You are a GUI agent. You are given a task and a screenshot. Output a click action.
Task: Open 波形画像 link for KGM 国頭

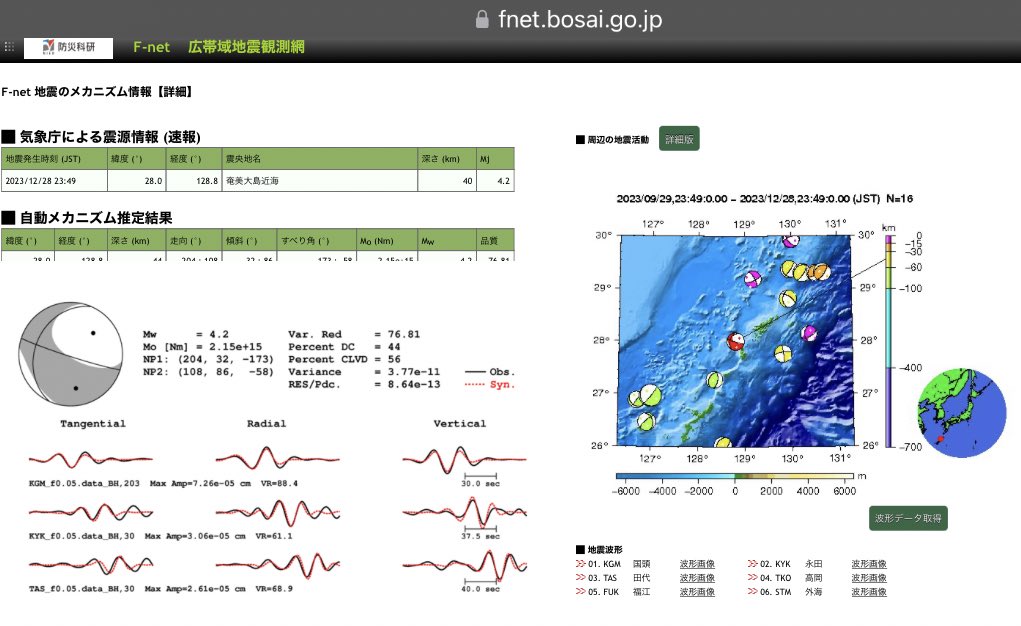(697, 564)
